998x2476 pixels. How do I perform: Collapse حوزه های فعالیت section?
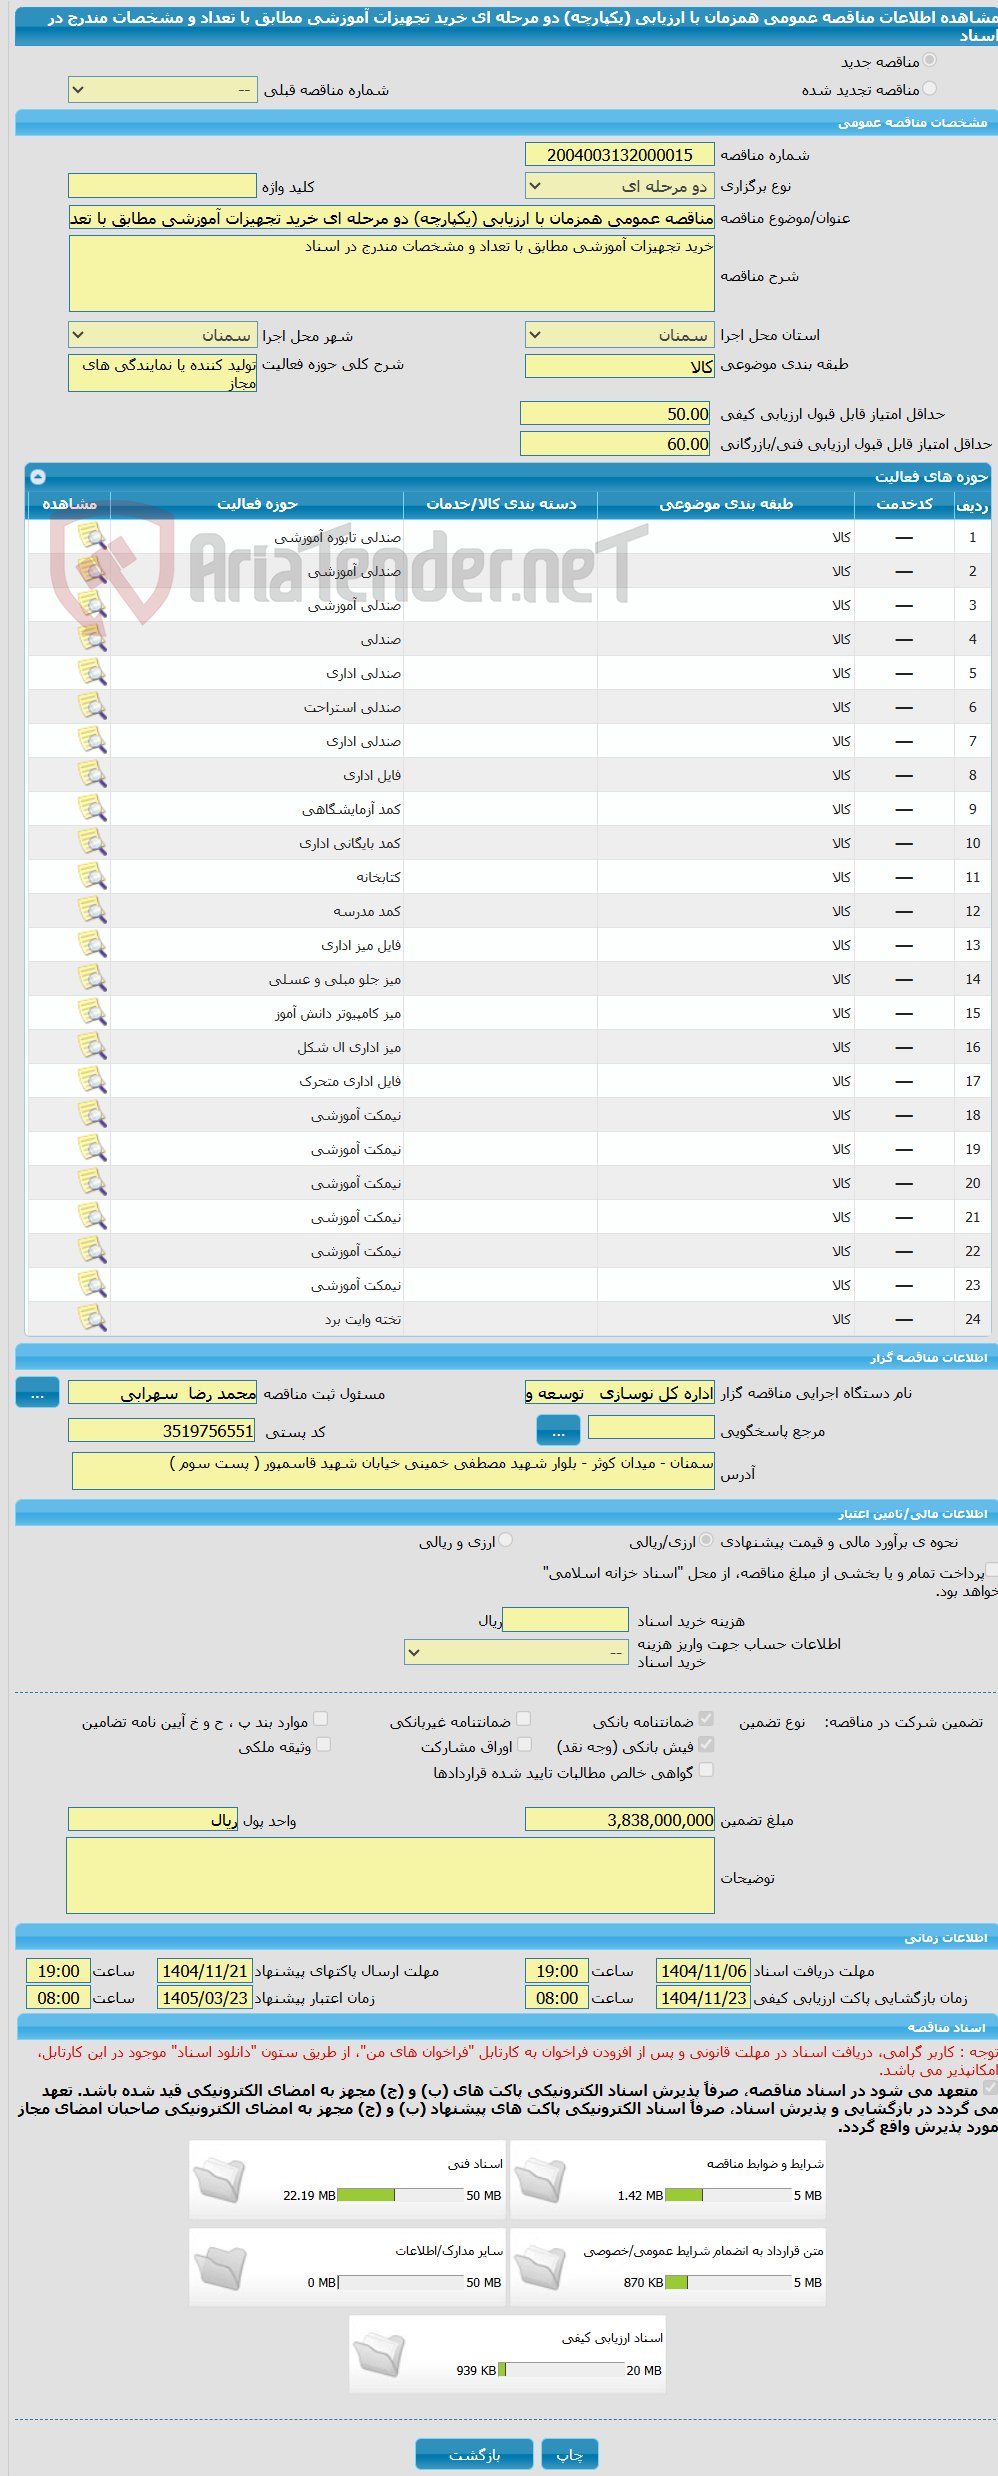point(38,476)
